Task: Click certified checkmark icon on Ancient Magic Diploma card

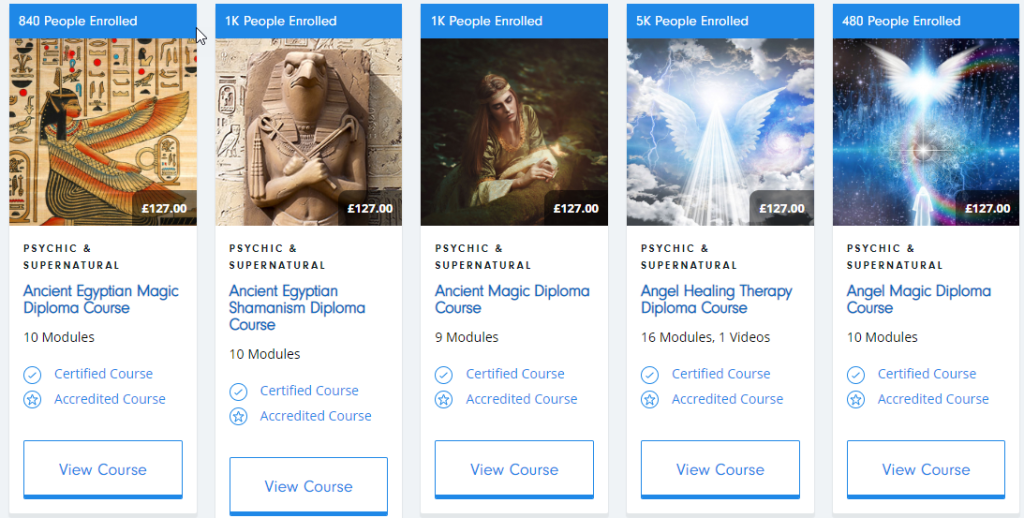Action: (x=444, y=374)
